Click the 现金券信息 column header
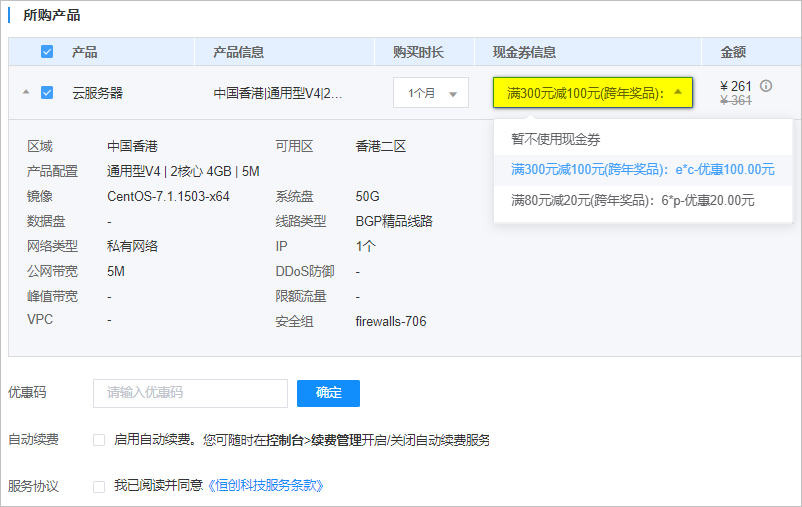Viewport: 802px width, 507px height. [524, 52]
